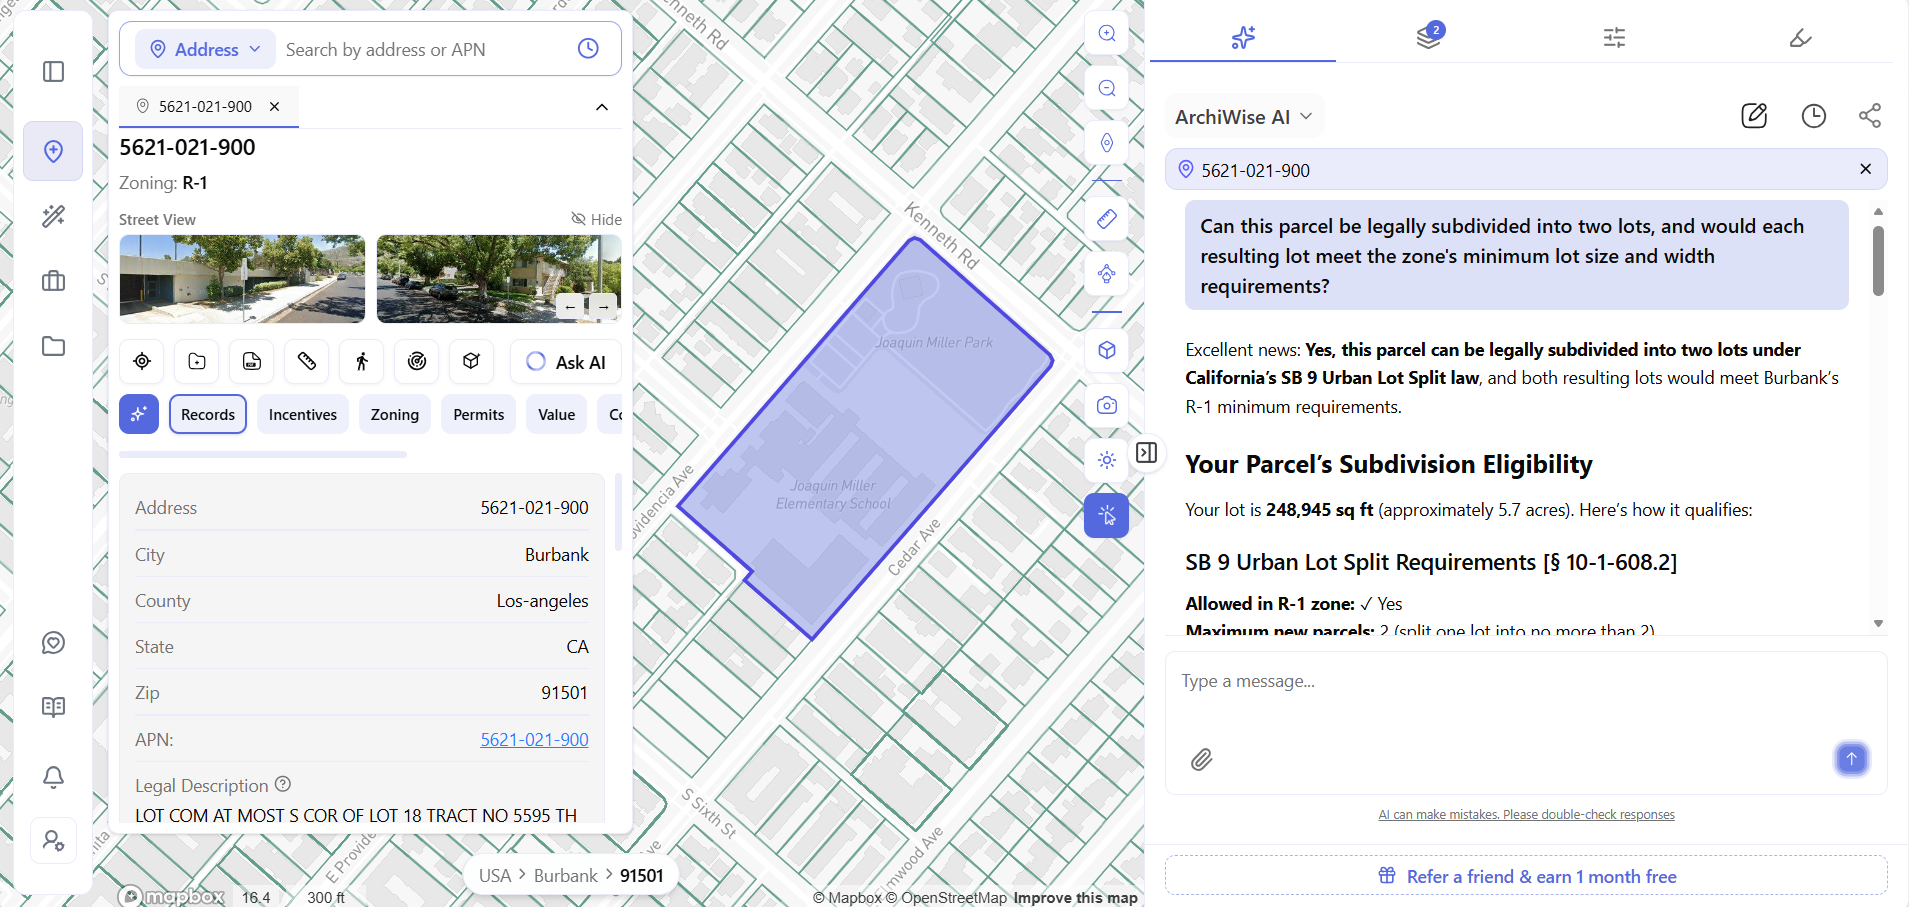This screenshot has height=907, width=1912.
Task: Remove the 5621-021-900 chat context chip
Action: 1865,169
